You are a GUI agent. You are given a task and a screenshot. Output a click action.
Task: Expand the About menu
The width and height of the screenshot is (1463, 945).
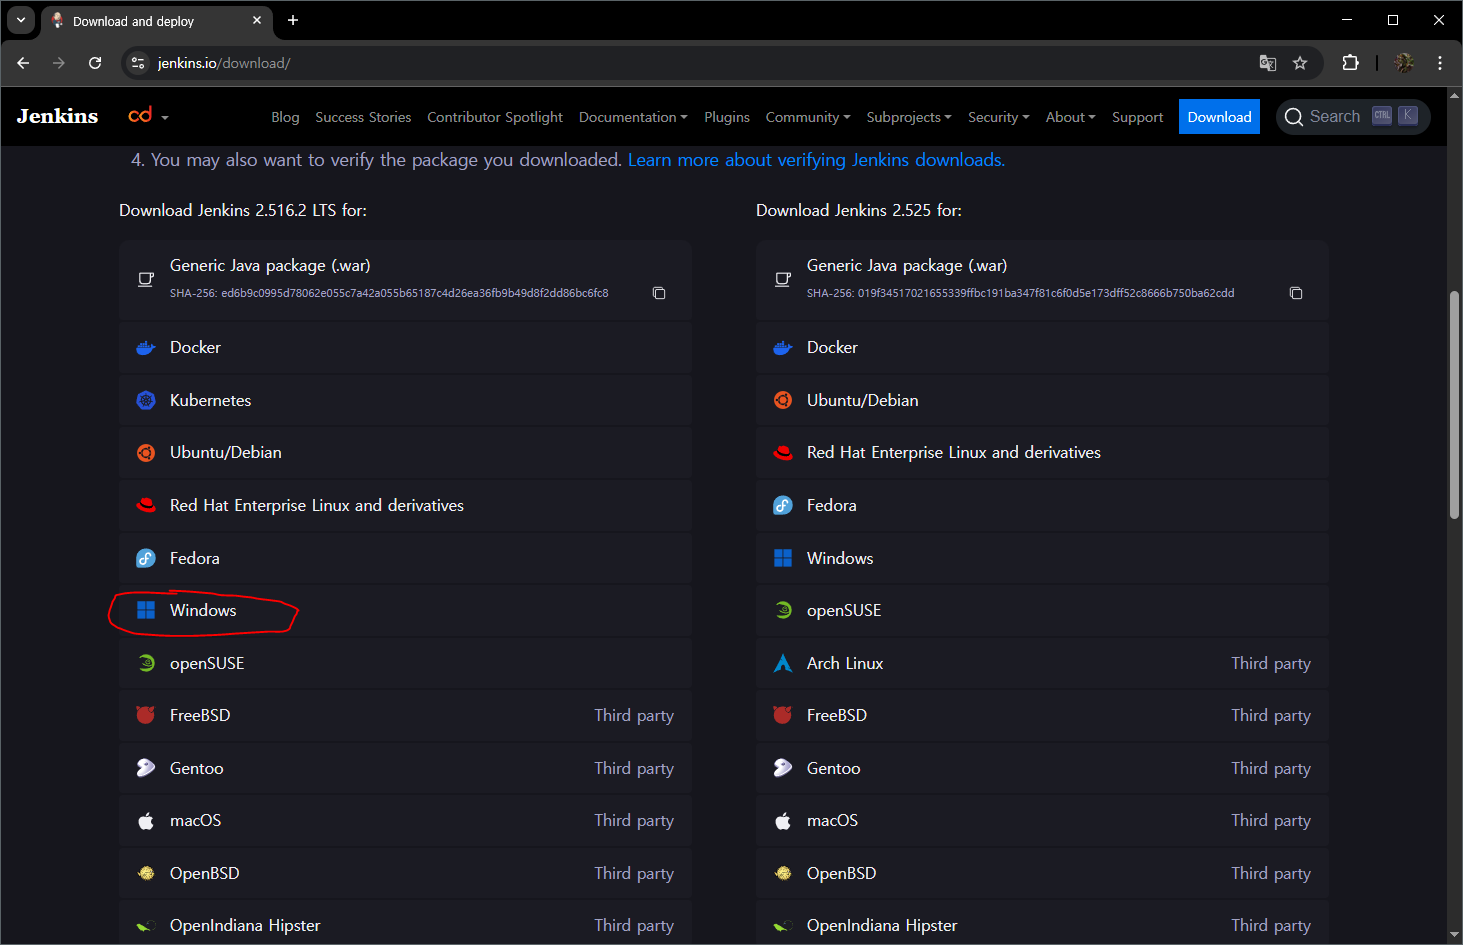[1070, 117]
